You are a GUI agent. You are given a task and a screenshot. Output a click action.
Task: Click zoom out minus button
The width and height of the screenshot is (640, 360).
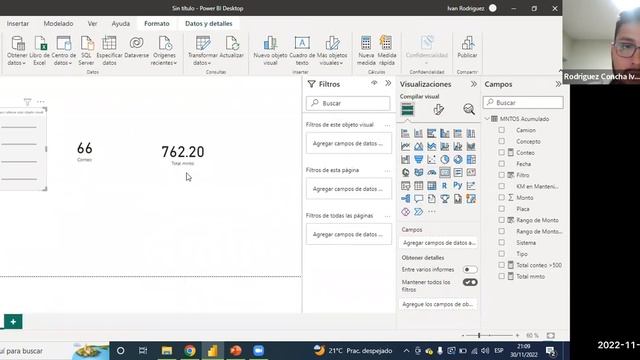(463, 336)
